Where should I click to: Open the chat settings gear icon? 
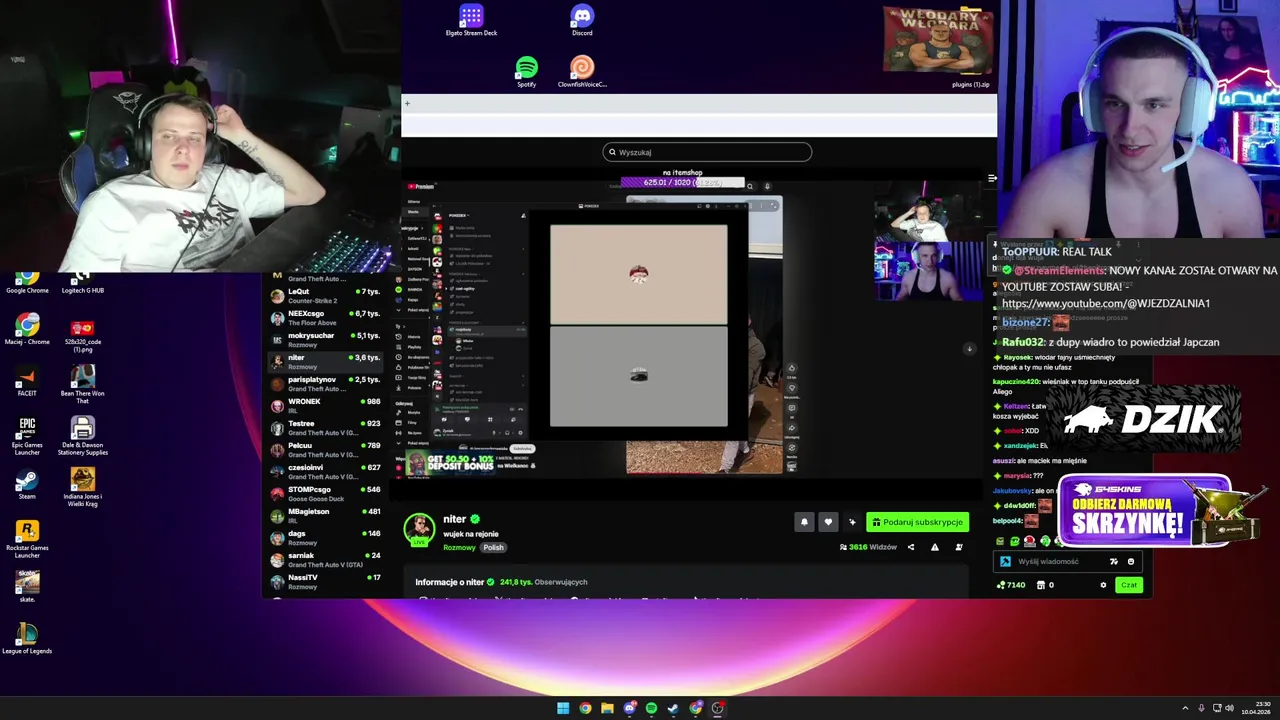pyautogui.click(x=1103, y=585)
